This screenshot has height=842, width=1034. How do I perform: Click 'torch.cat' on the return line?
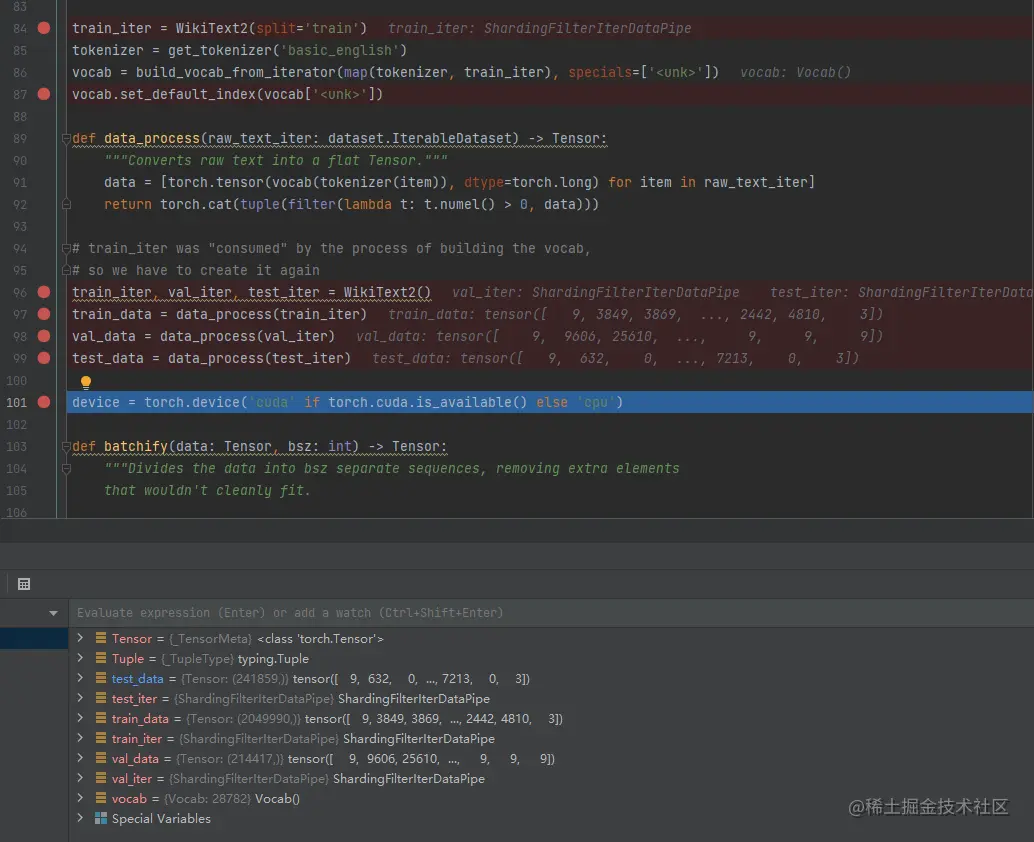tap(196, 204)
